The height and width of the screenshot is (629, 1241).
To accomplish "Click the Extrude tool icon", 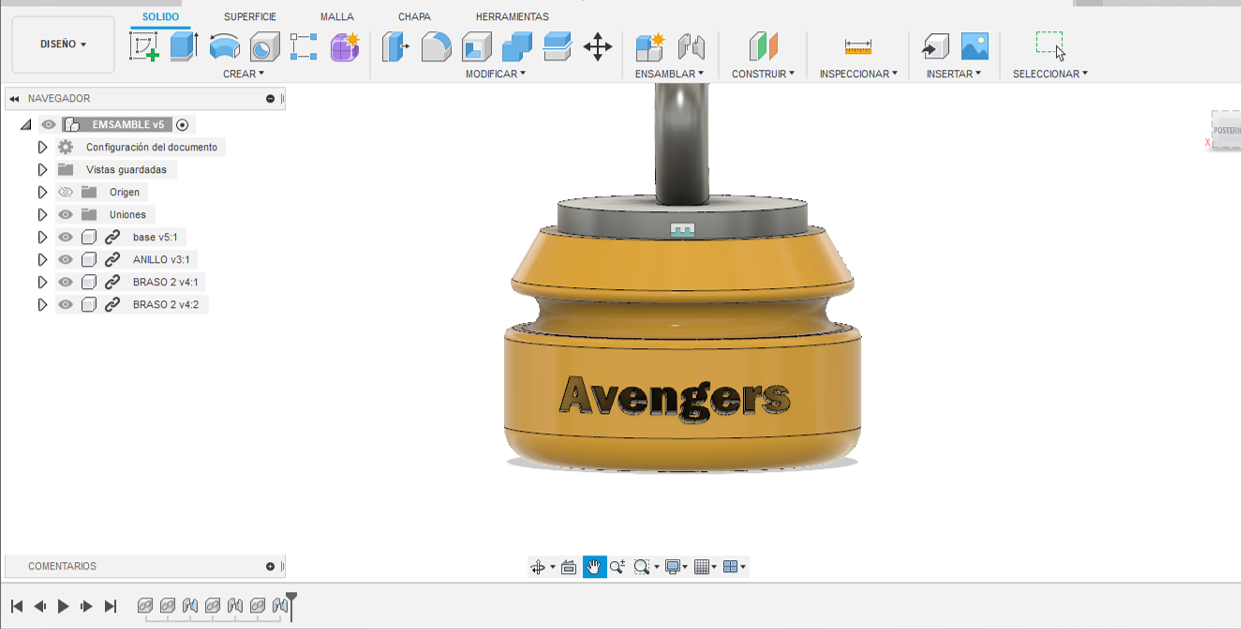I will (x=184, y=46).
